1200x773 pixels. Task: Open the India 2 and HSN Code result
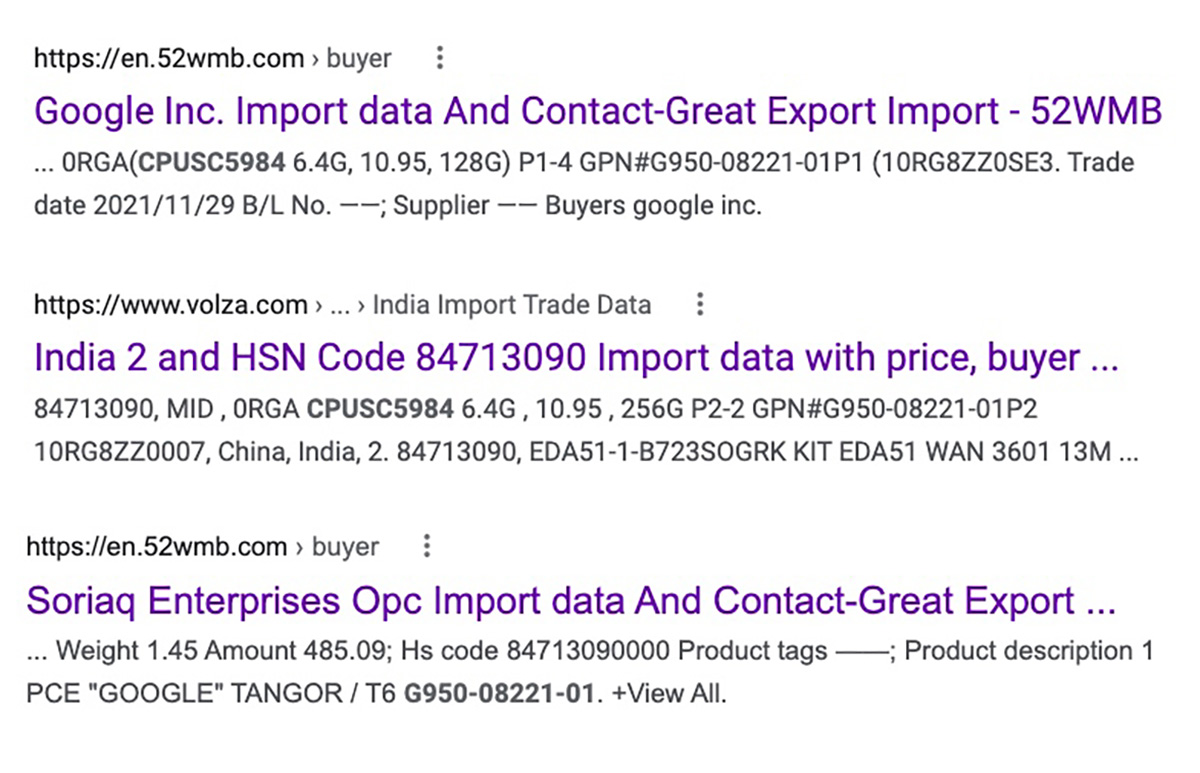(576, 357)
